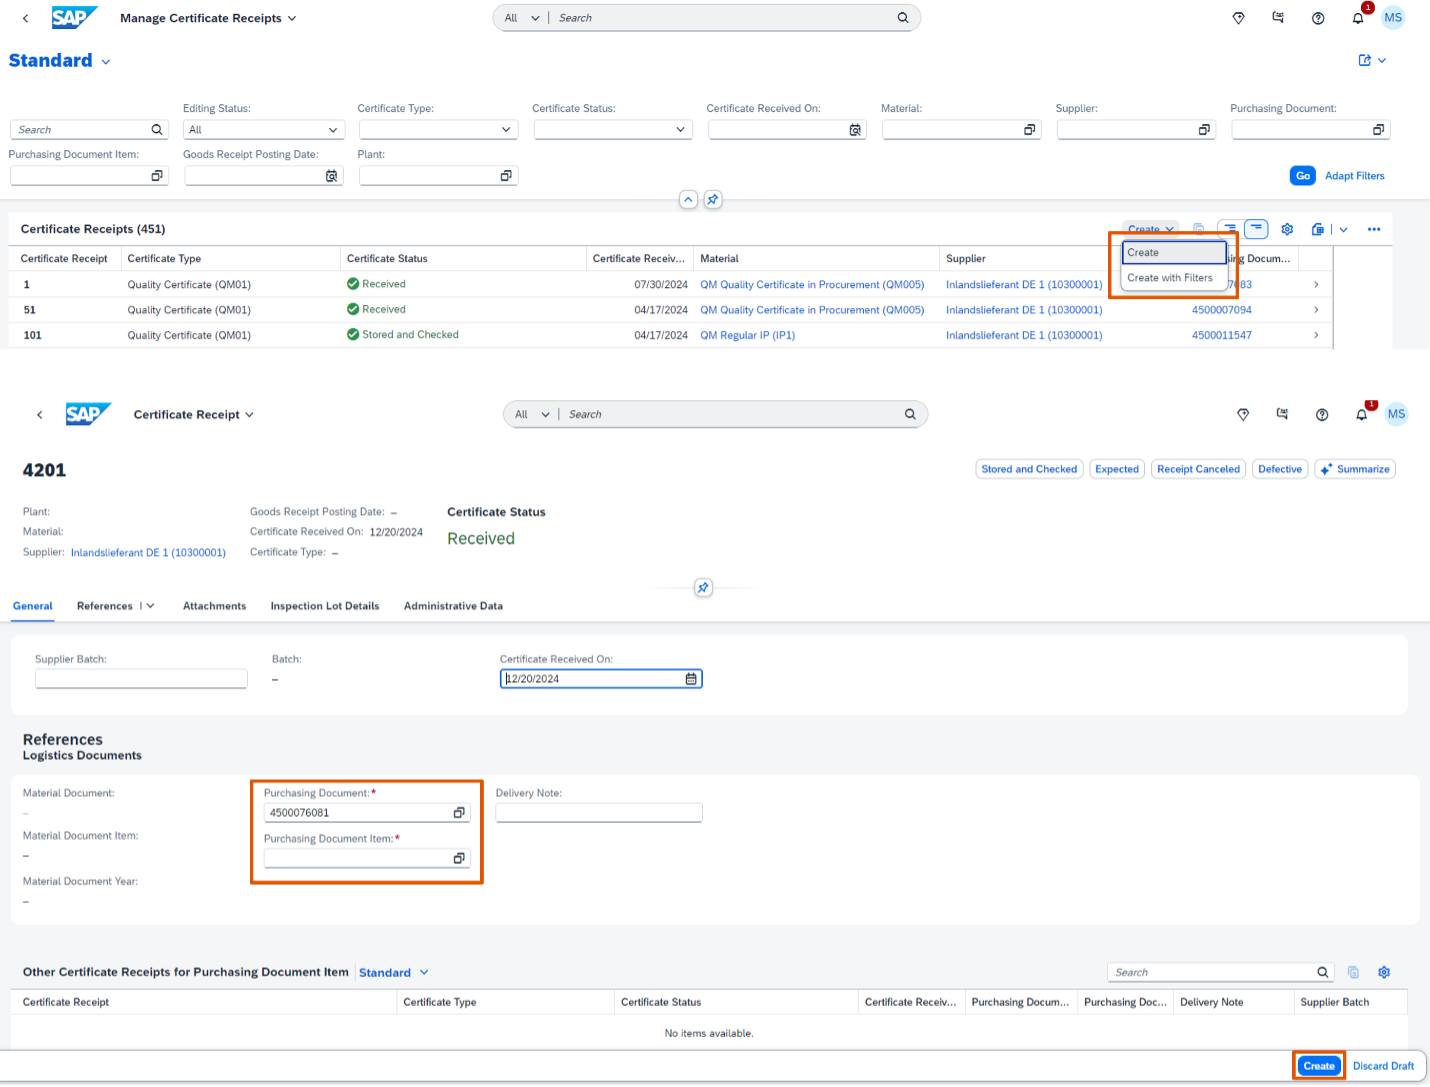This screenshot has height=1087, width=1430.
Task: Pin the header on Certificate Receipt 4201
Action: [x=704, y=588]
